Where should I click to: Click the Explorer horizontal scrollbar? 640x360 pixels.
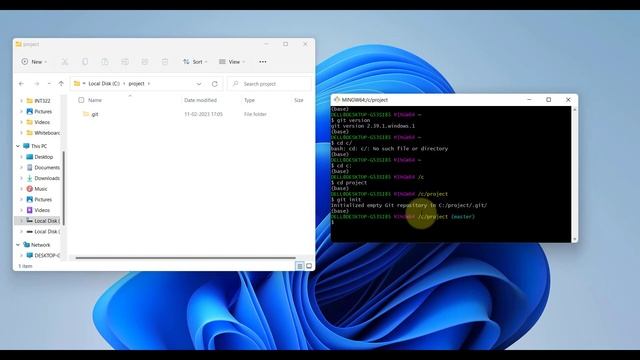tap(185, 258)
